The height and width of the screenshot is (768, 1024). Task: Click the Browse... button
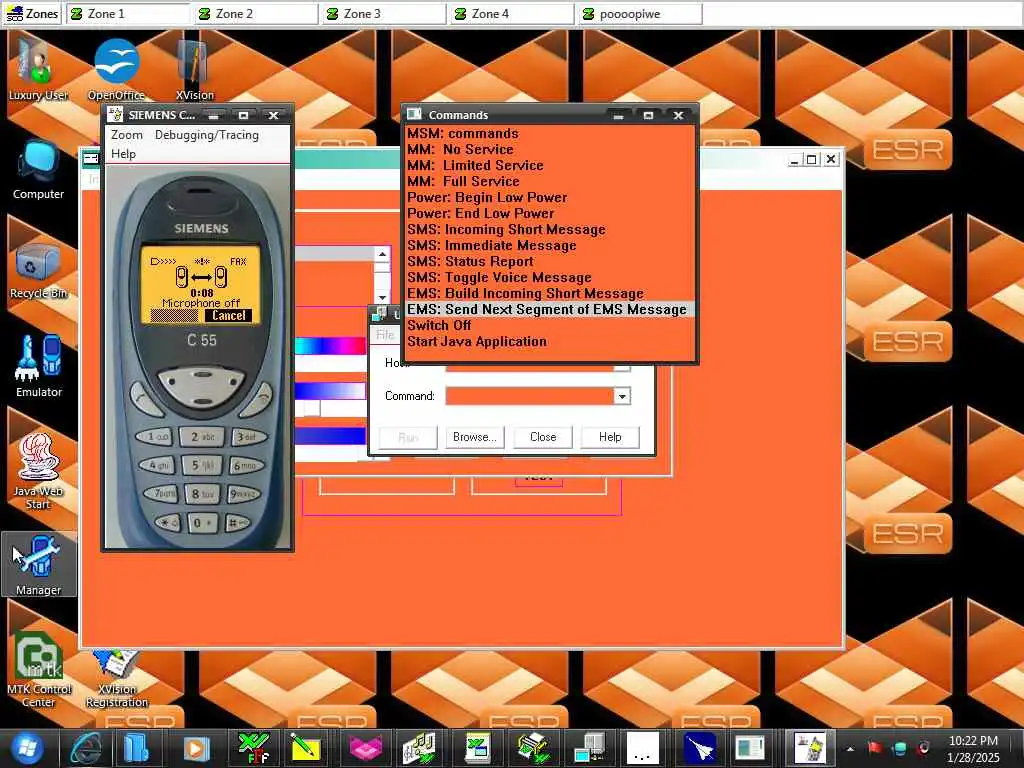click(475, 437)
